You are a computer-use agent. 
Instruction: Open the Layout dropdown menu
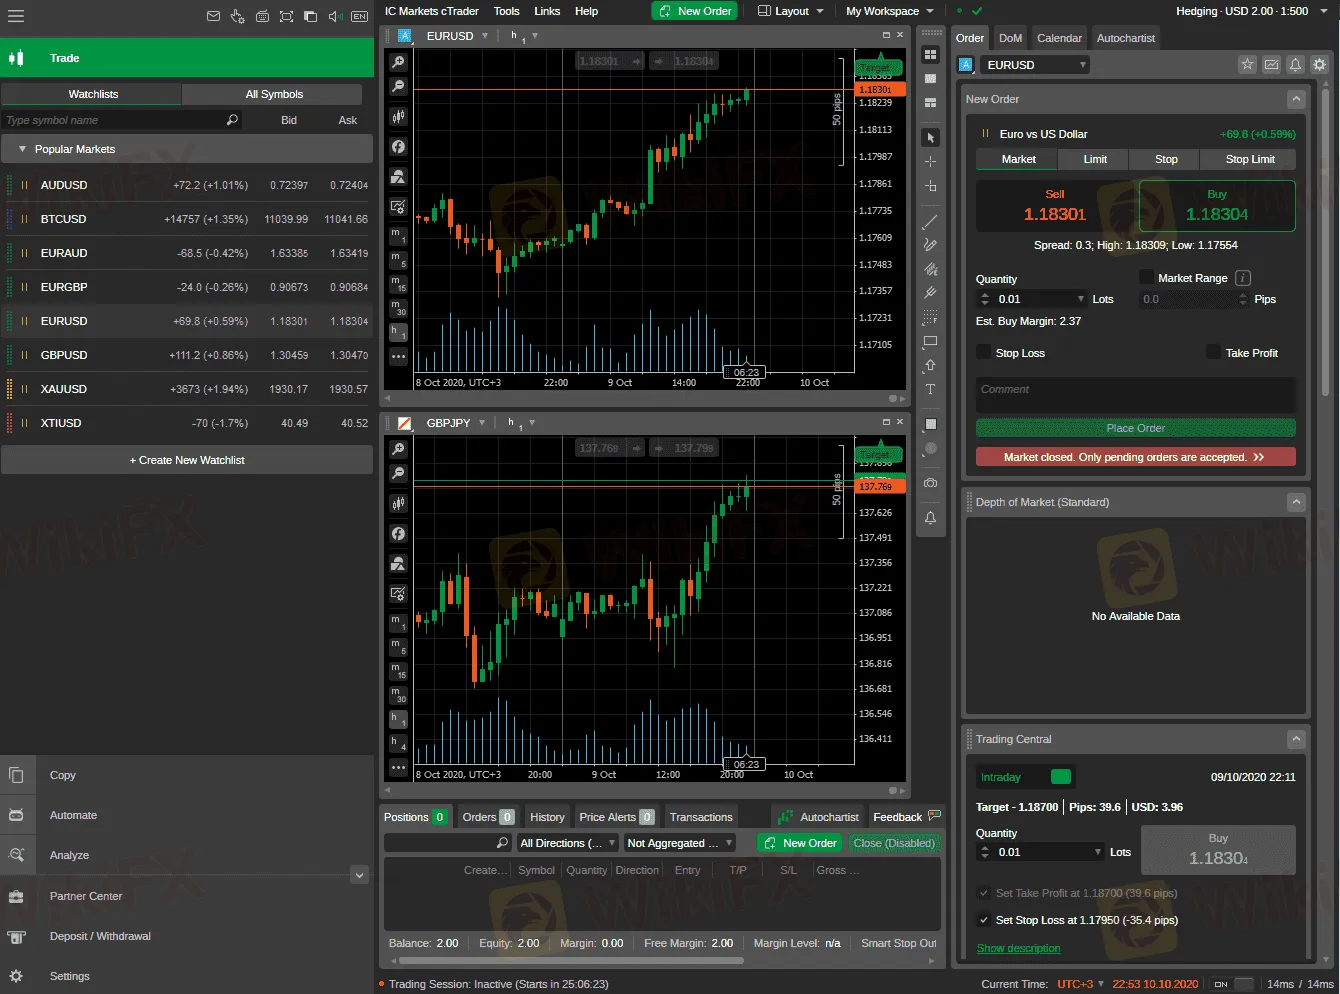[x=791, y=11]
